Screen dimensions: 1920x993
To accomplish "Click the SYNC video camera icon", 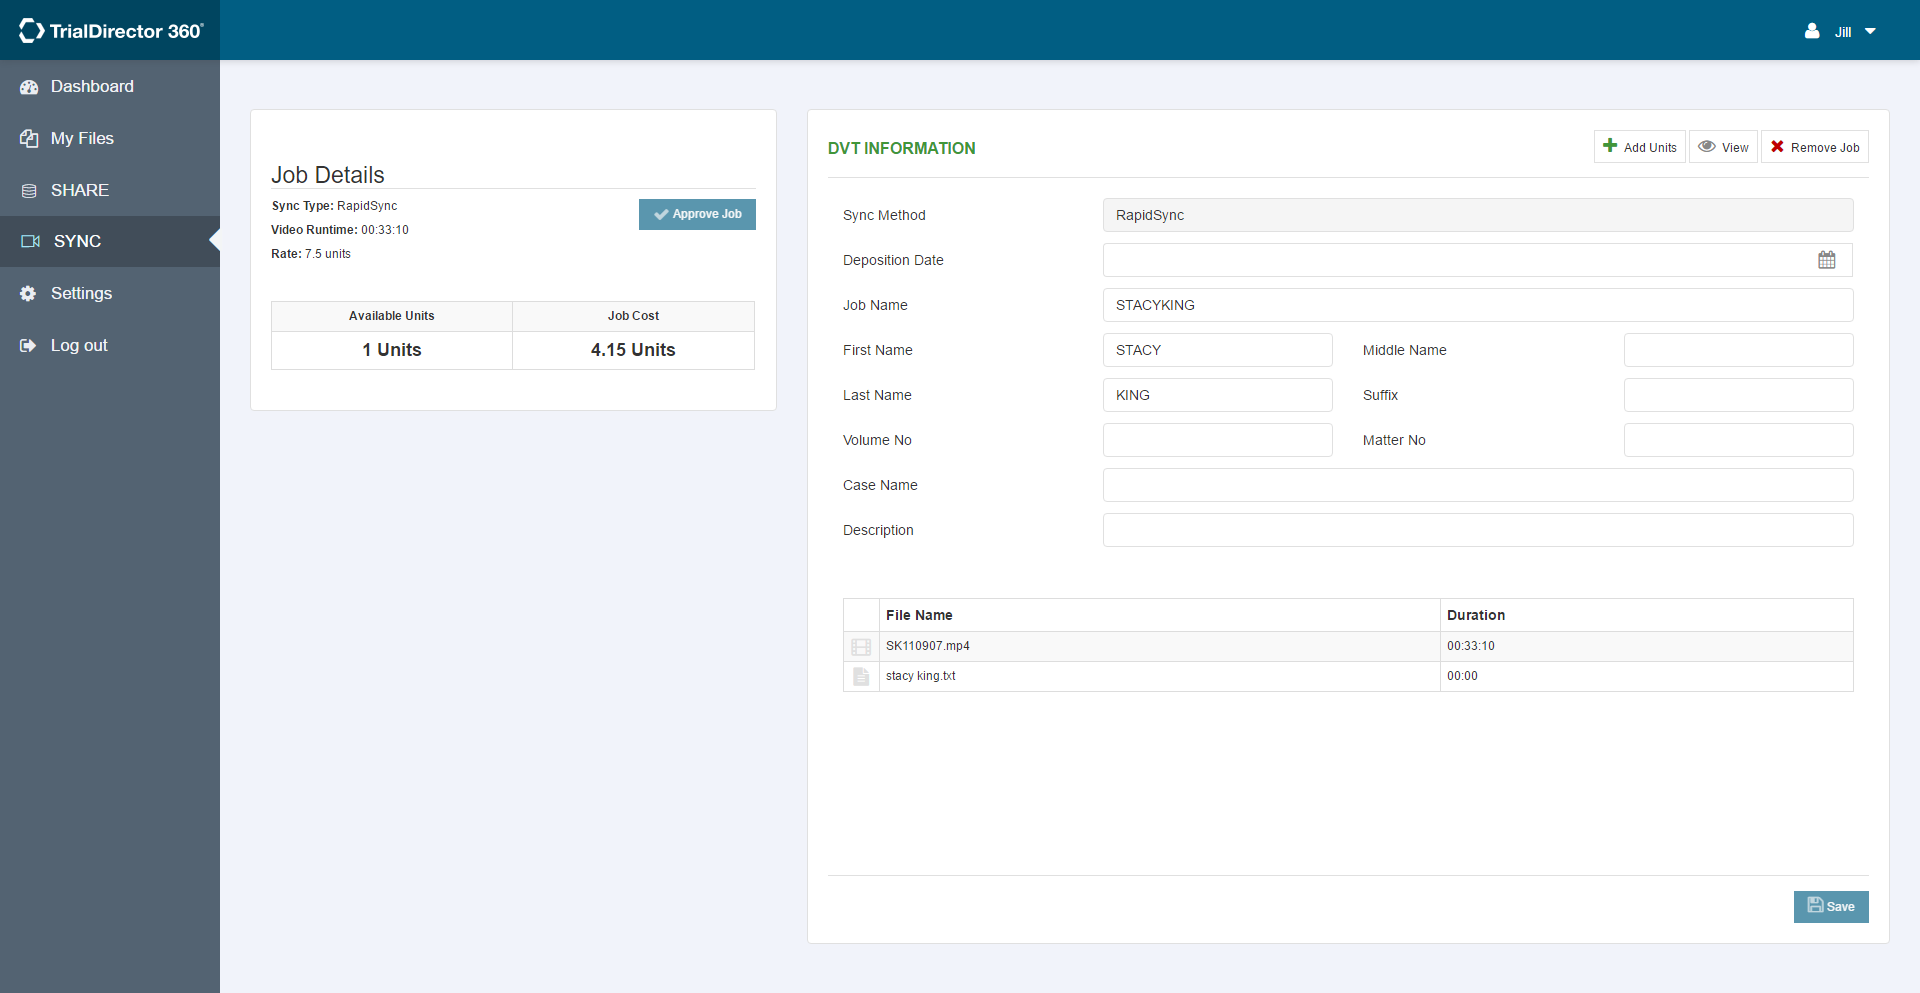I will [x=31, y=241].
